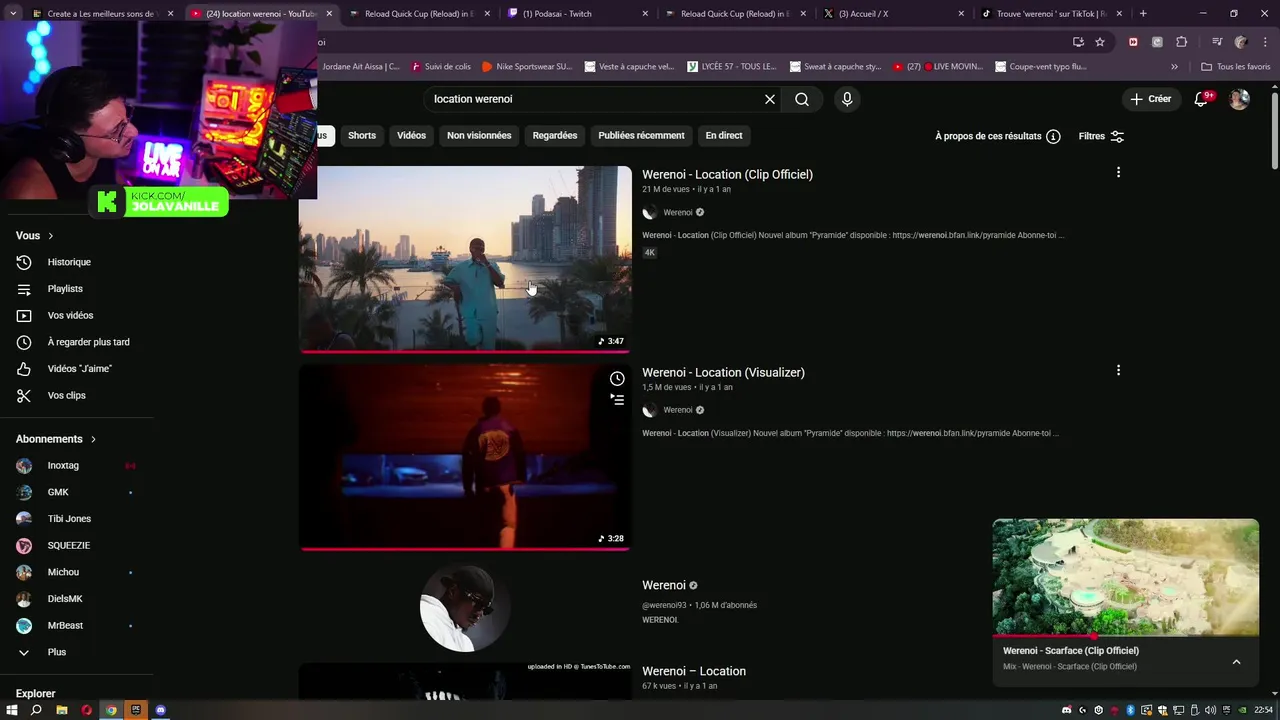1280x720 pixels.
Task: Switch to 'Create a Les meilleurs sons' tab
Action: [101, 14]
